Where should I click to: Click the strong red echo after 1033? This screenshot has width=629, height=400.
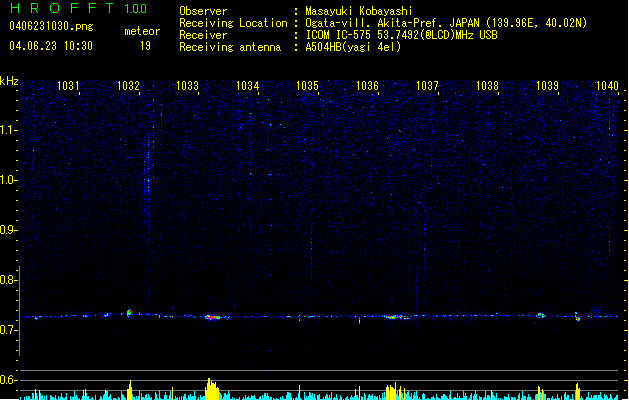click(x=213, y=317)
